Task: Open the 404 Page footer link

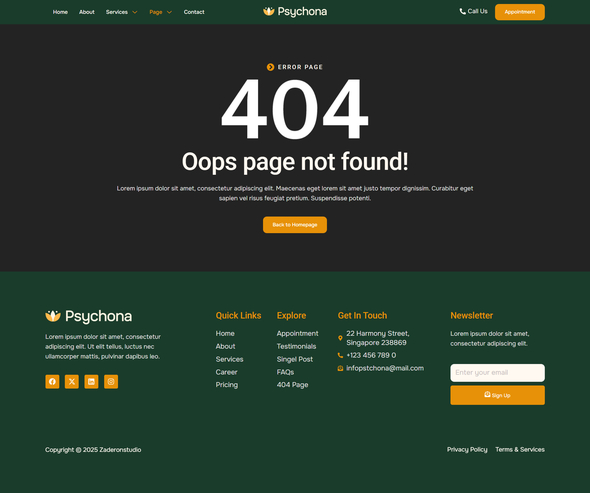Action: point(293,385)
